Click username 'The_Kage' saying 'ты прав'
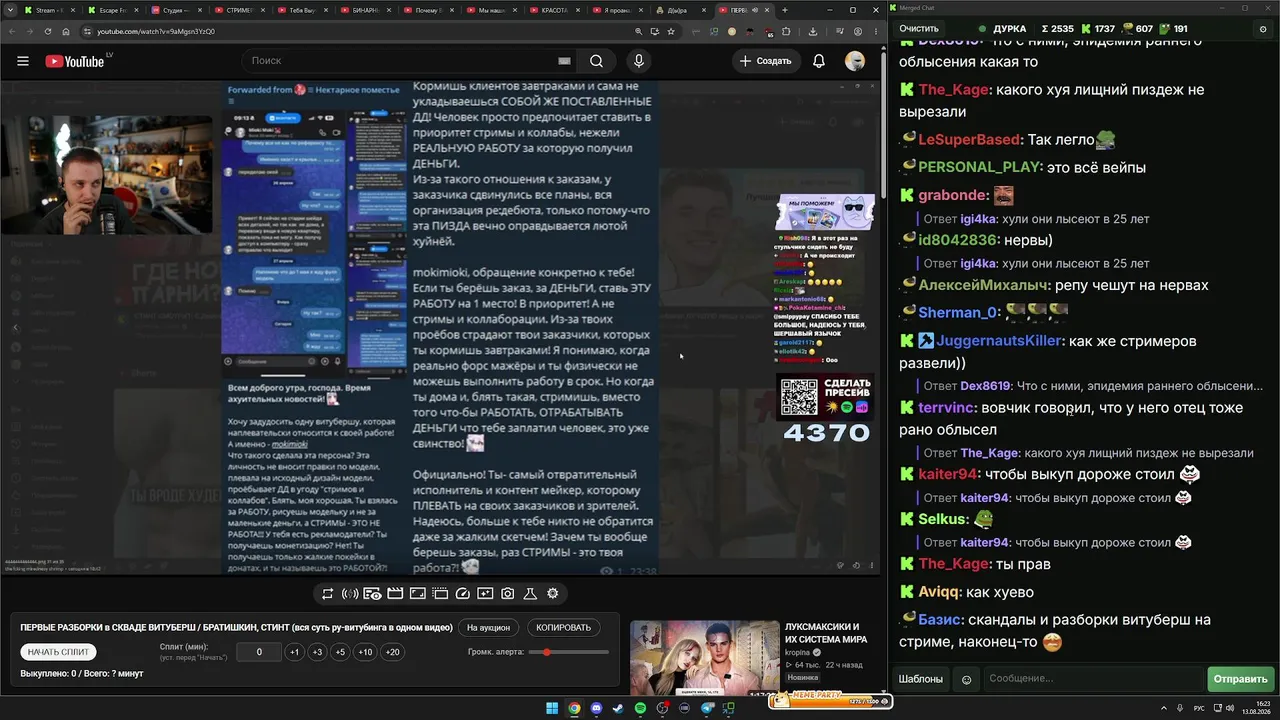The height and width of the screenshot is (720, 1280). 954,564
